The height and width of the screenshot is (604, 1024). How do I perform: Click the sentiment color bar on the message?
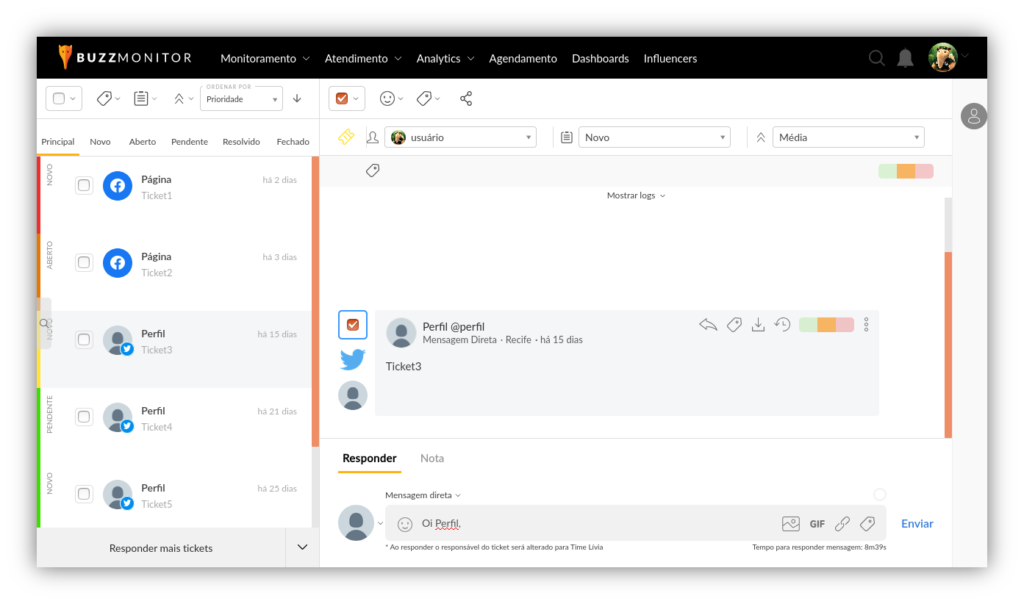[826, 325]
